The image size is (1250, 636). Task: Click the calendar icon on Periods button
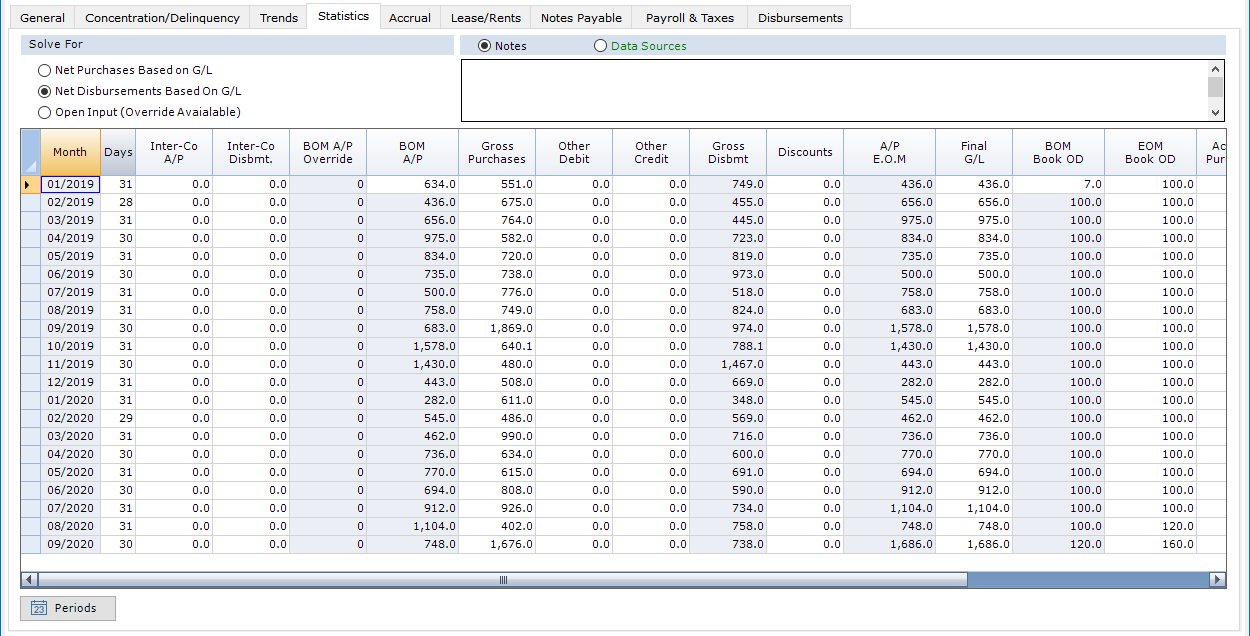[x=39, y=608]
